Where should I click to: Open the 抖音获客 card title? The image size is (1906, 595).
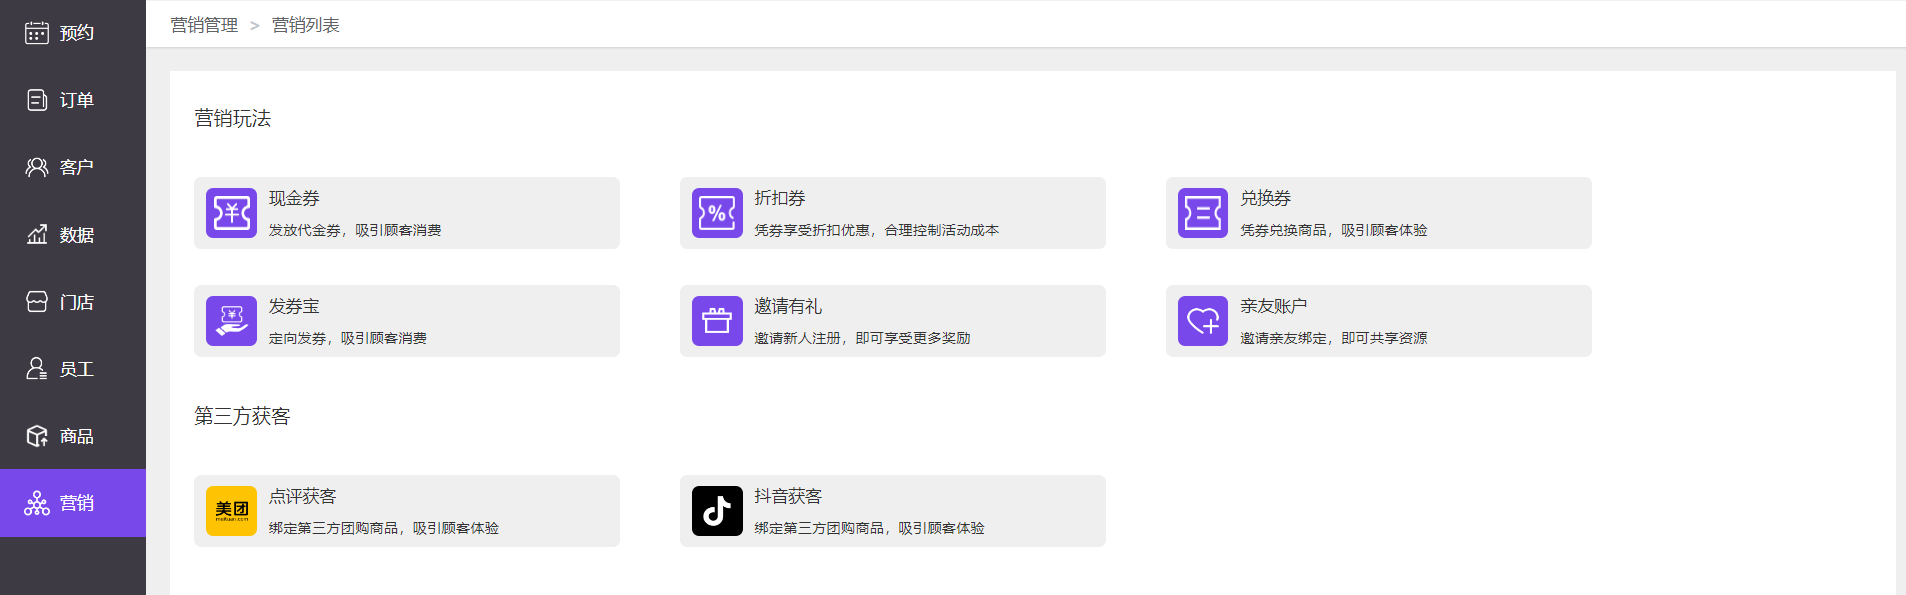point(788,497)
